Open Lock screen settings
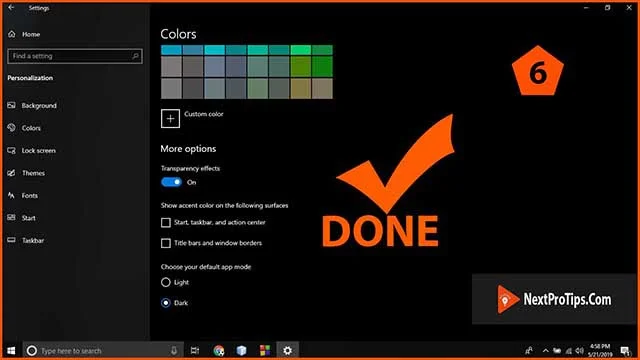 click(x=32, y=151)
